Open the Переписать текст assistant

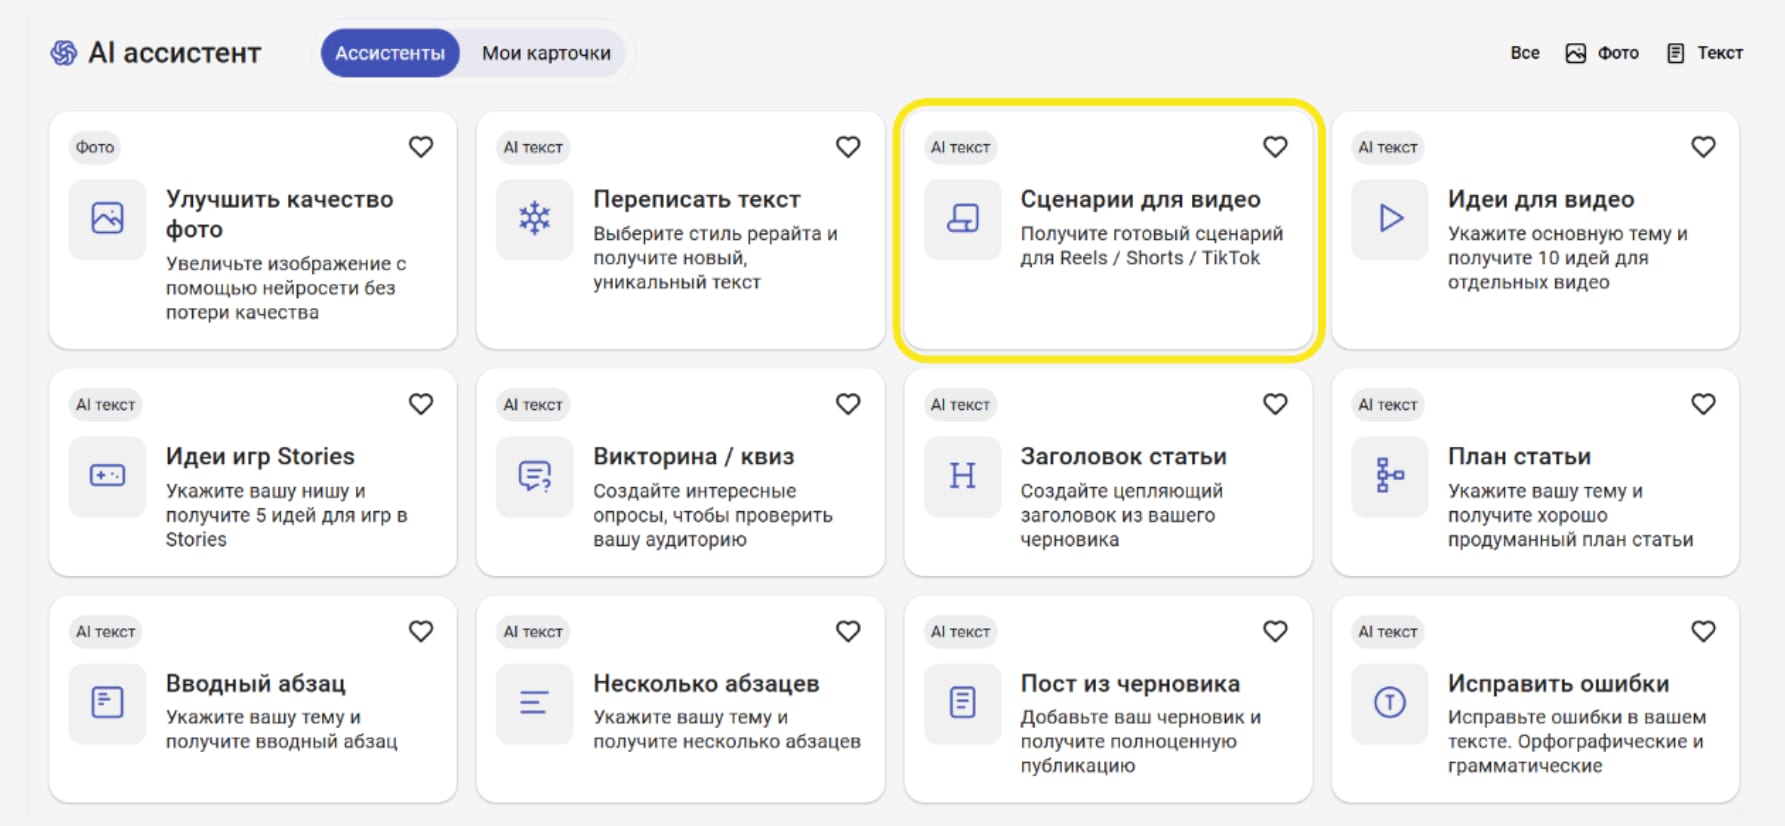point(680,230)
